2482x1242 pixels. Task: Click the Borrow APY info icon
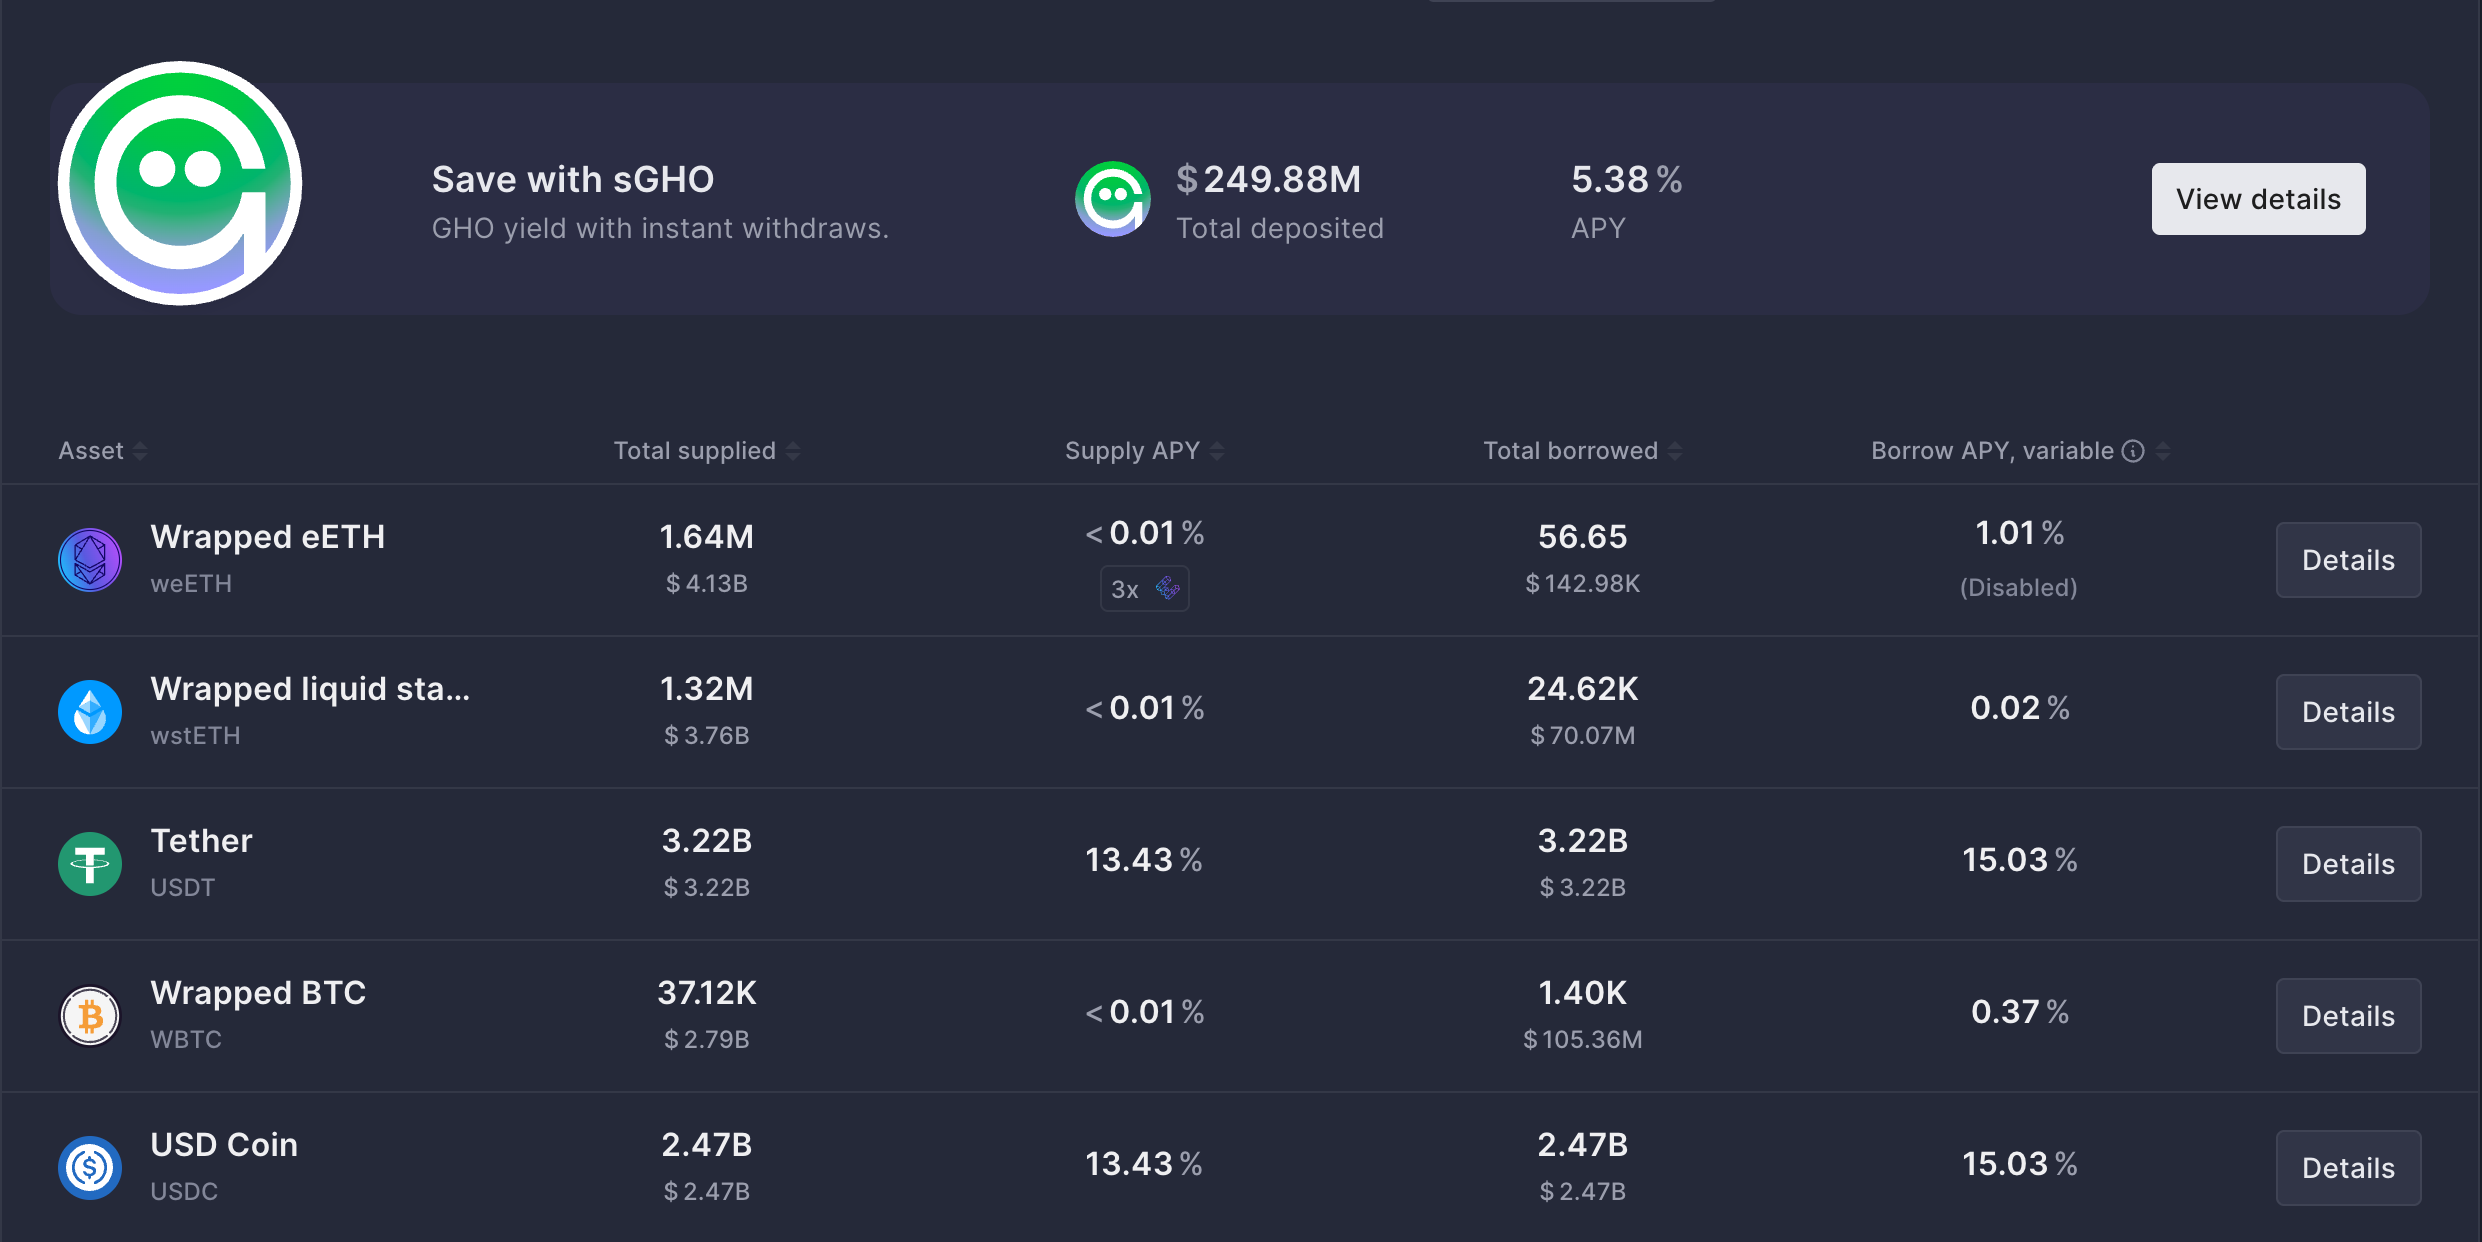pyautogui.click(x=2133, y=451)
